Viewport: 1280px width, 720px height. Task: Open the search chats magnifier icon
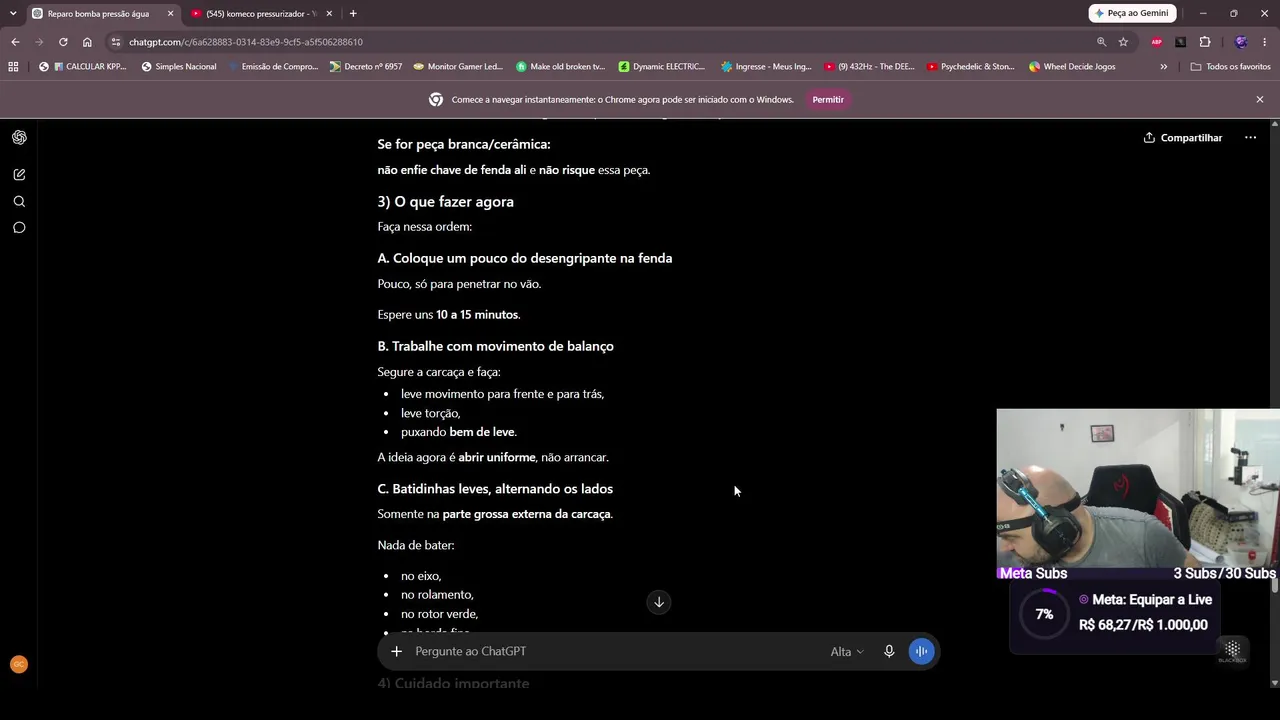click(19, 201)
